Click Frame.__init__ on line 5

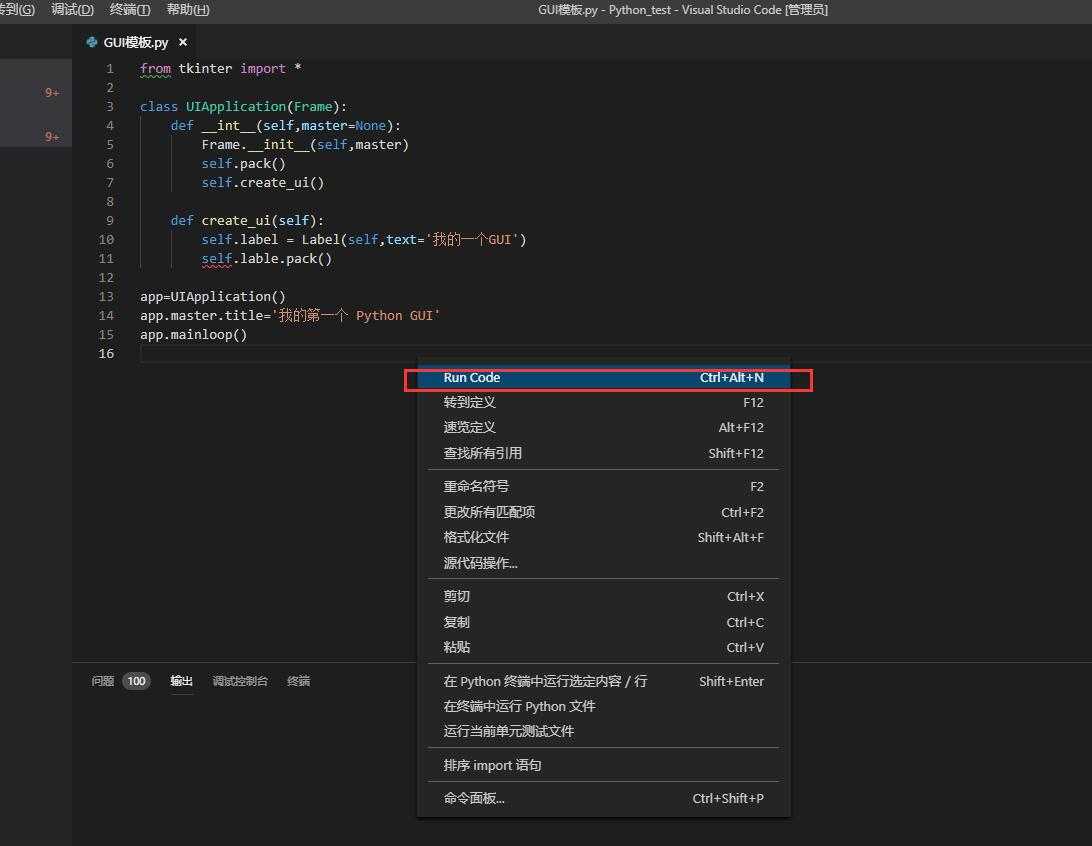255,145
